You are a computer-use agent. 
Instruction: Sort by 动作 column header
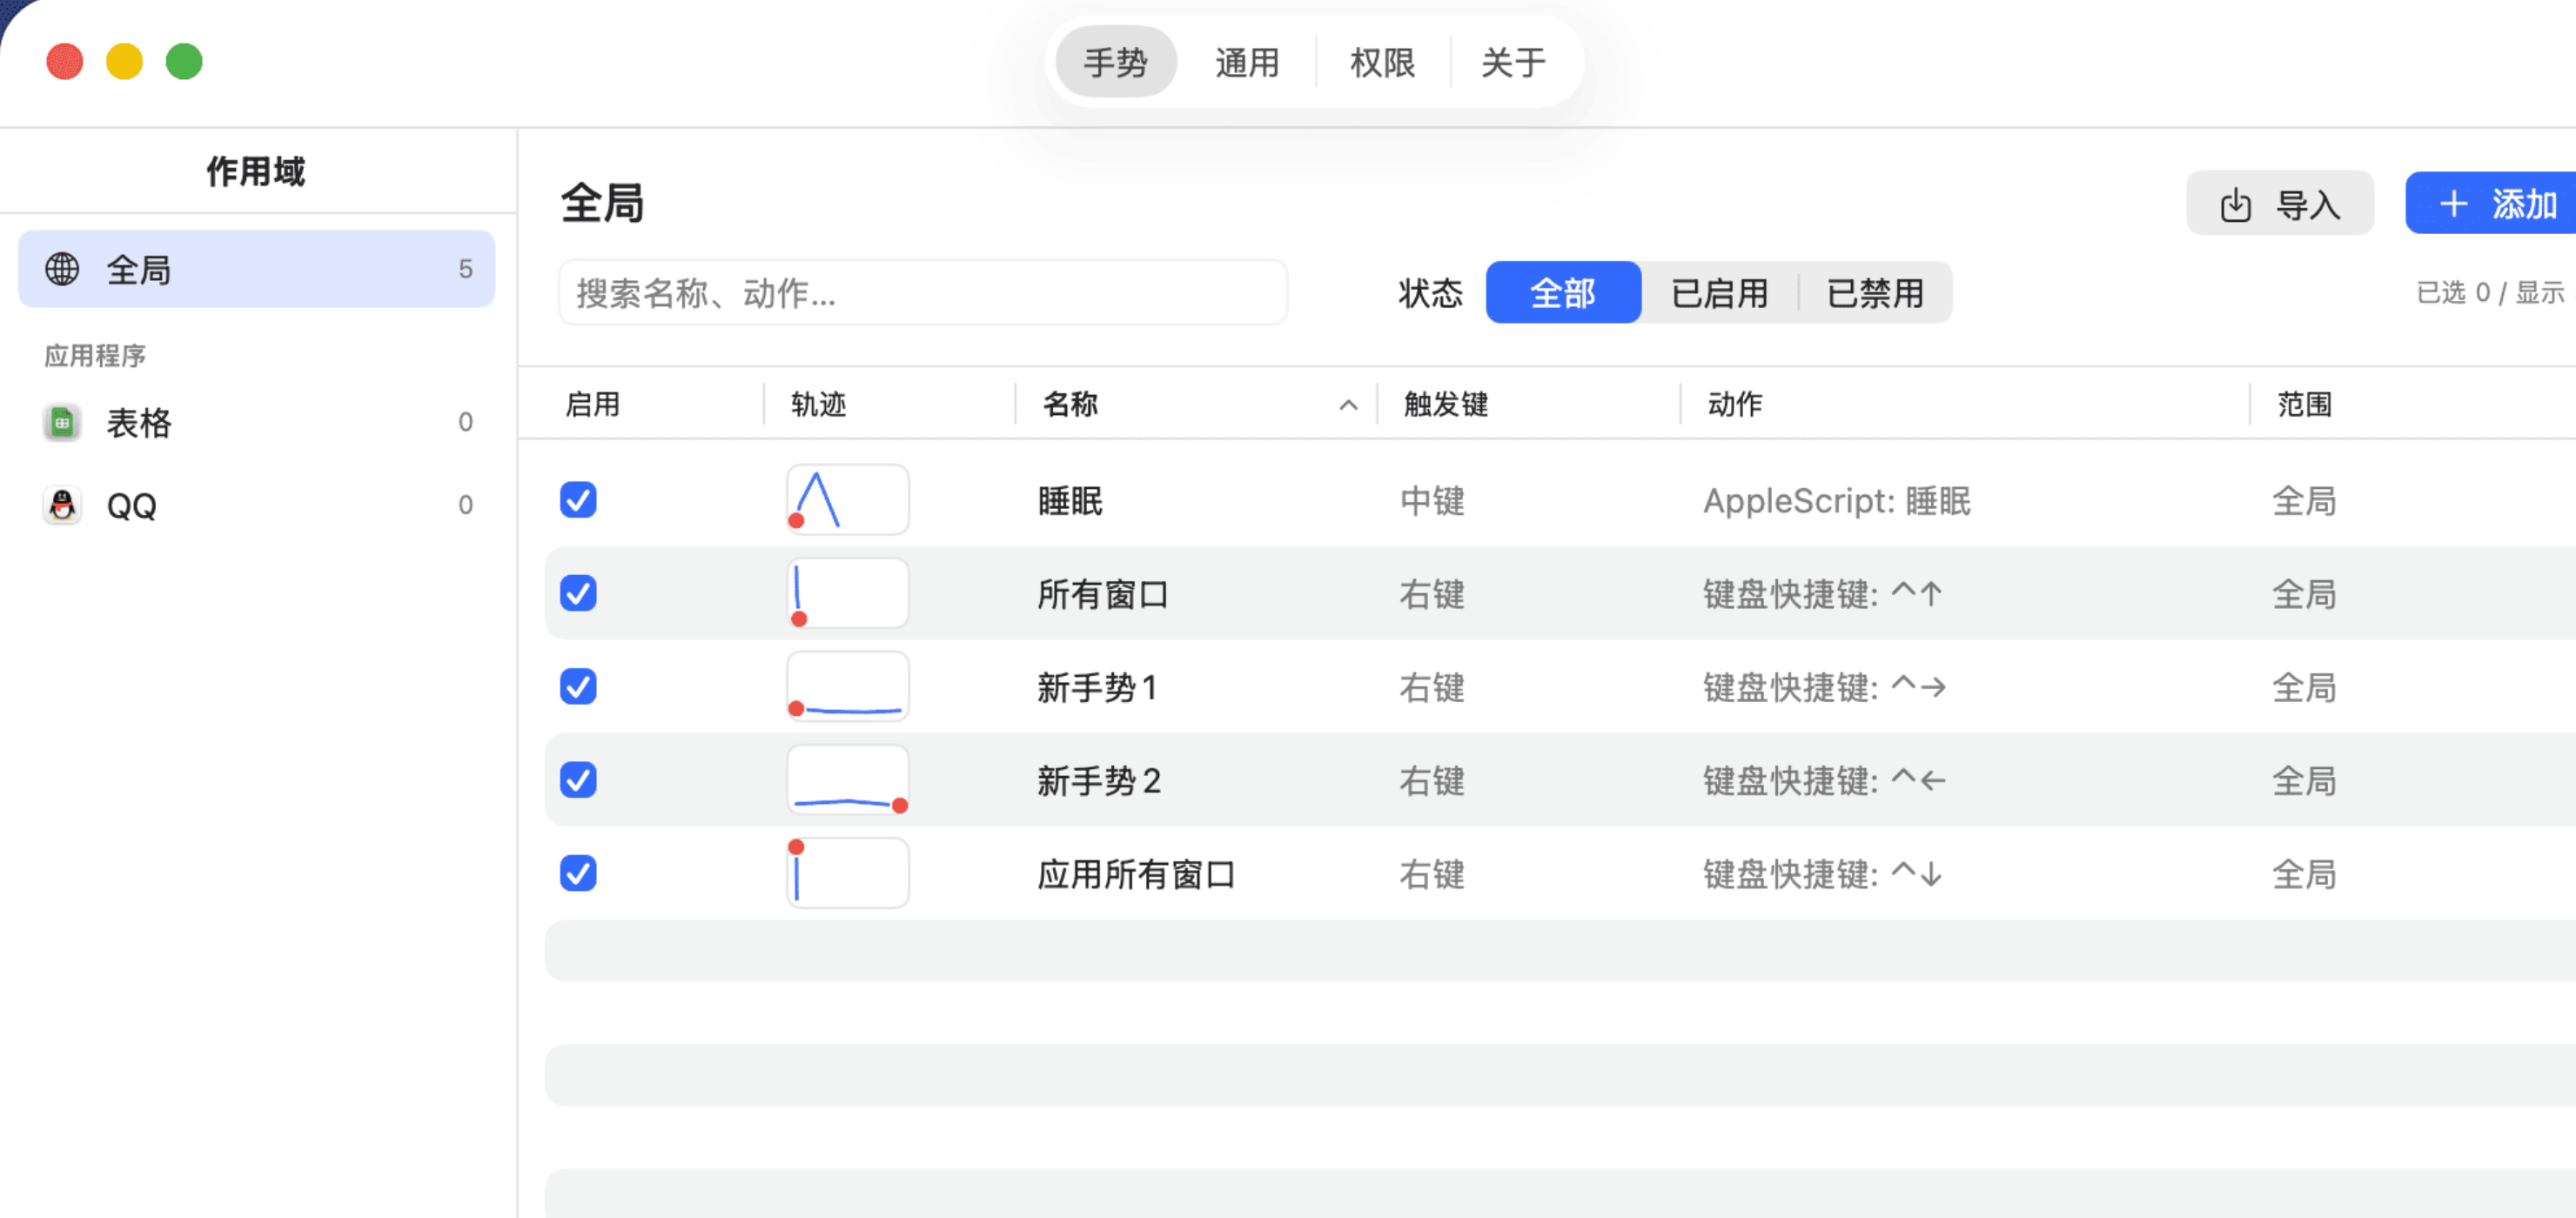coord(1734,405)
